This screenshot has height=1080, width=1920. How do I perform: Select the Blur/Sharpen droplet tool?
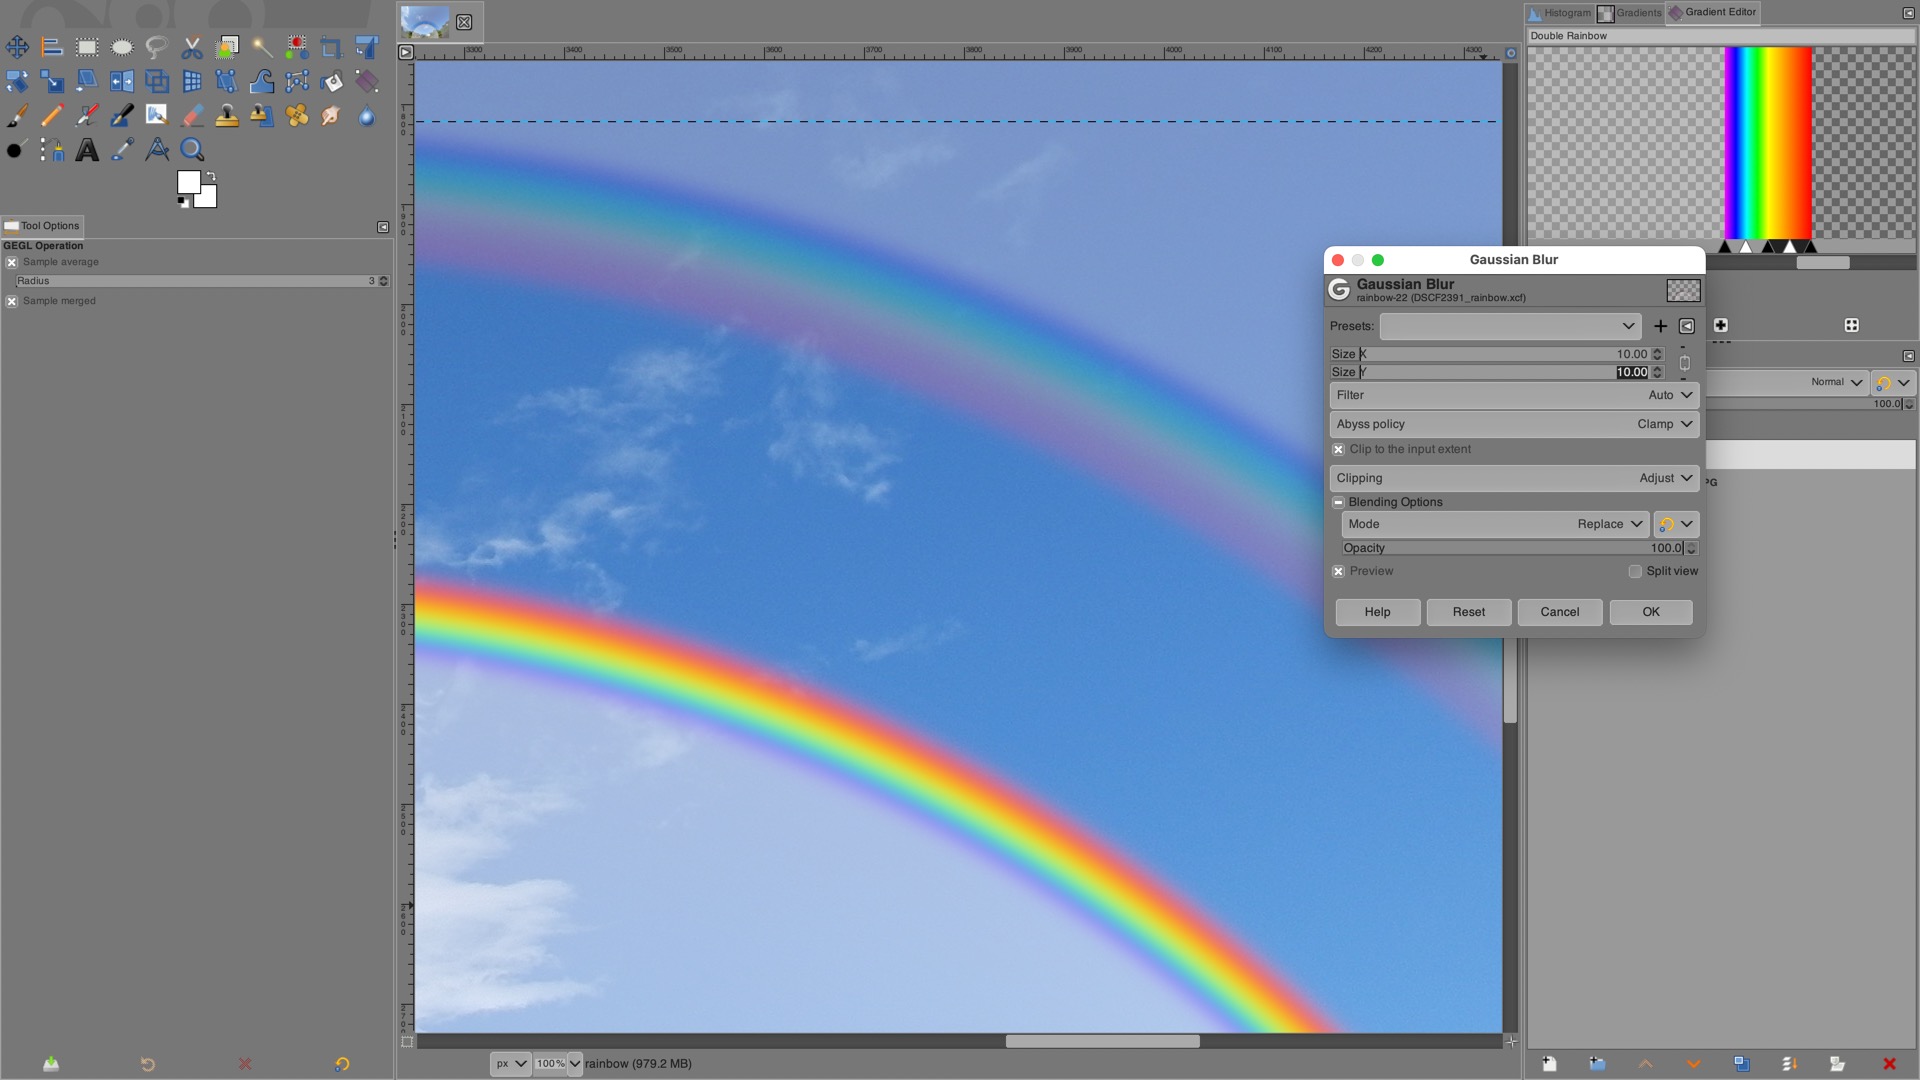pyautogui.click(x=367, y=116)
